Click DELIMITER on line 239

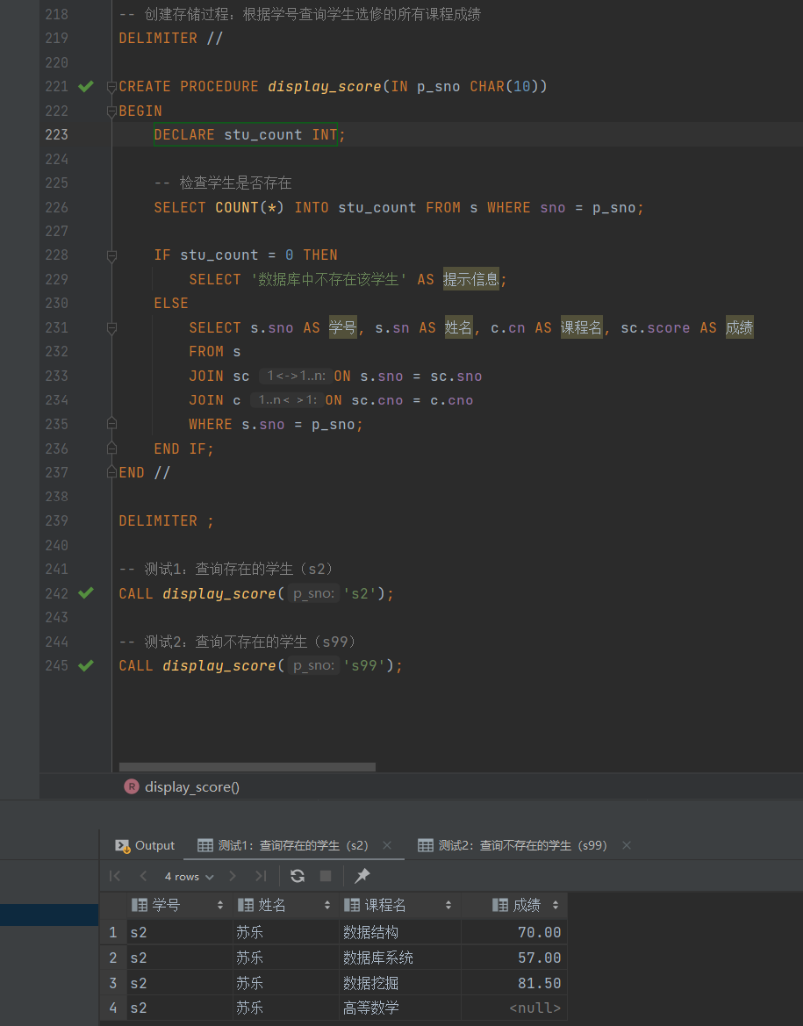[158, 521]
